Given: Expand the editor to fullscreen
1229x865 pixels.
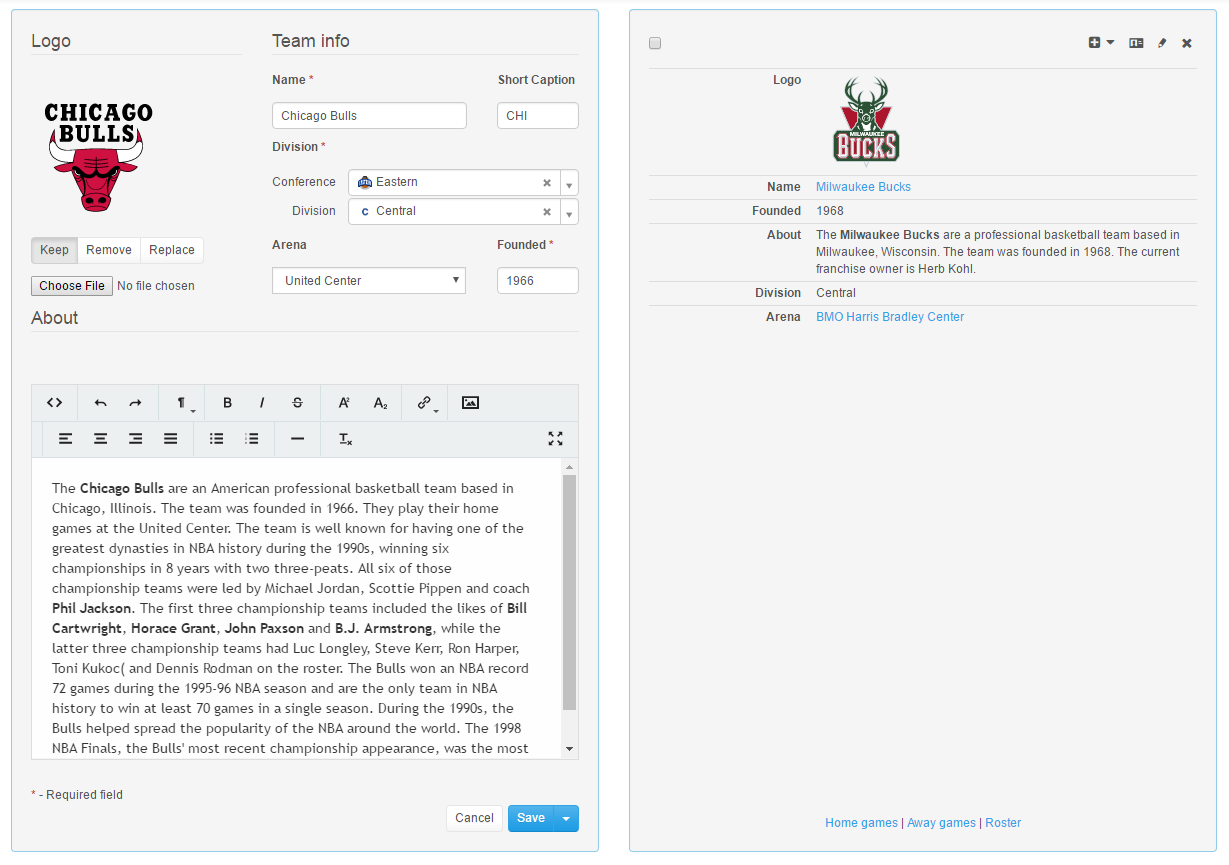Looking at the screenshot, I should (x=555, y=439).
